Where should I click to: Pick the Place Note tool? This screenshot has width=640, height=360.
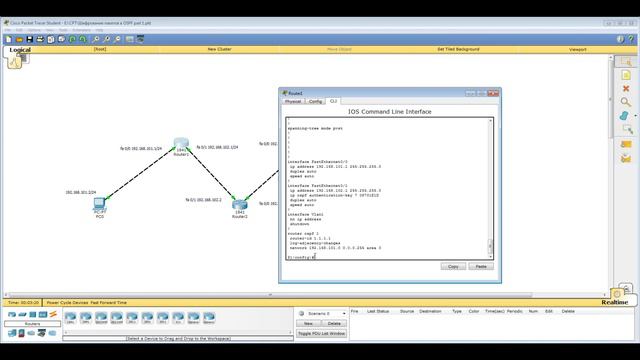pyautogui.click(x=626, y=75)
